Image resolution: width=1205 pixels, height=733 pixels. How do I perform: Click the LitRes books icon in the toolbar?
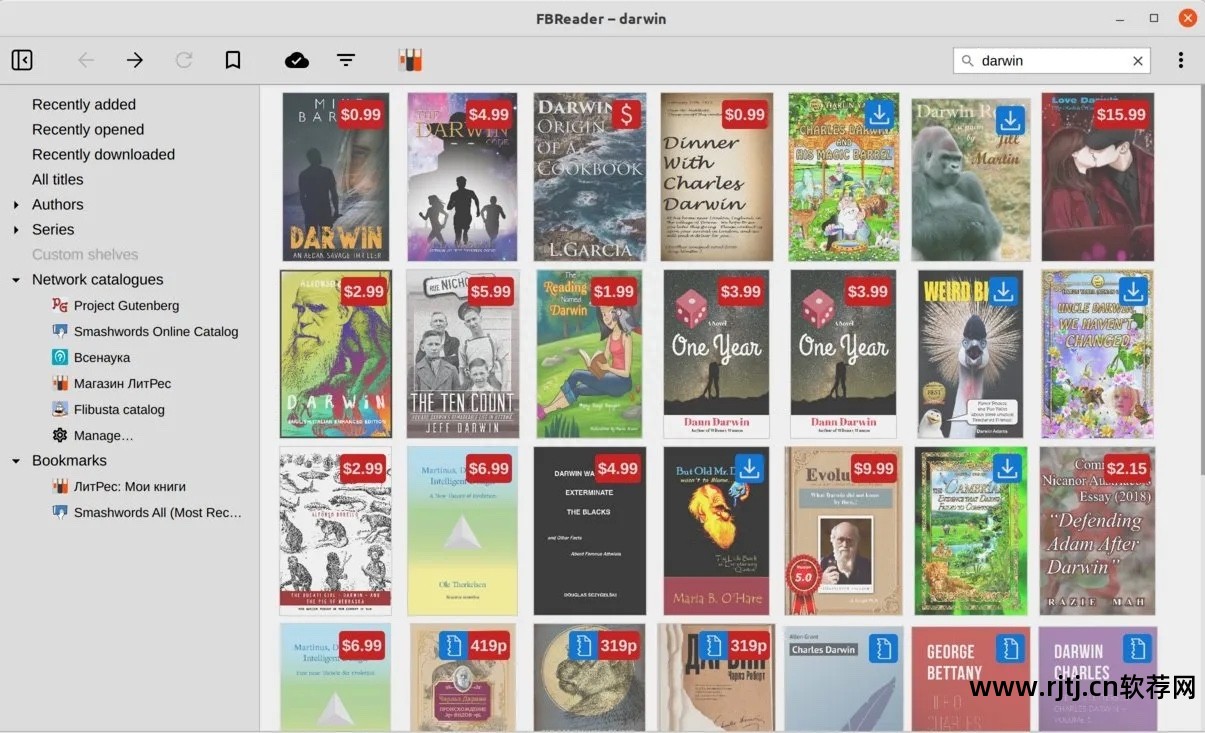pyautogui.click(x=410, y=60)
